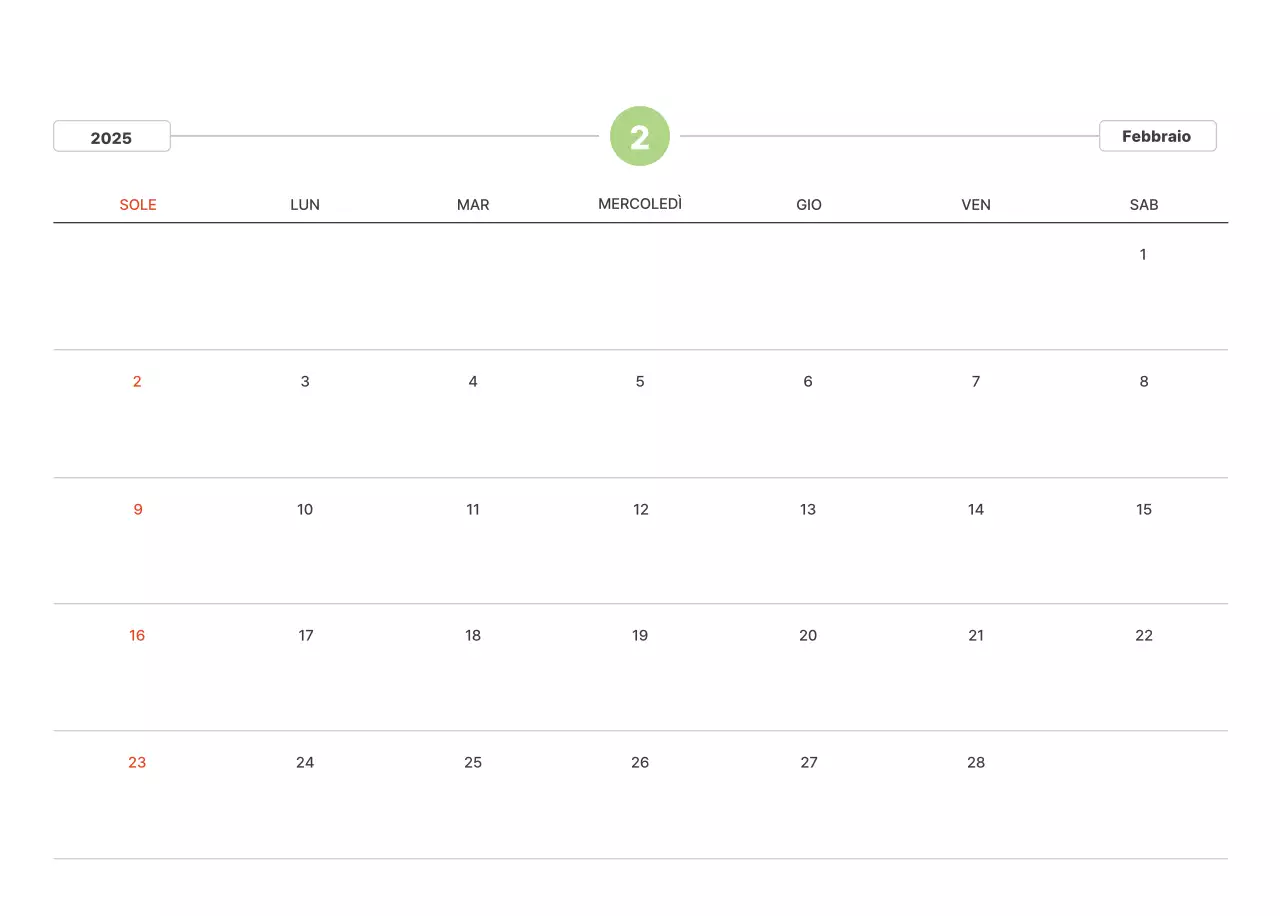This screenshot has height=916, width=1280.
Task: Click the SAB column header
Action: [x=1144, y=205]
